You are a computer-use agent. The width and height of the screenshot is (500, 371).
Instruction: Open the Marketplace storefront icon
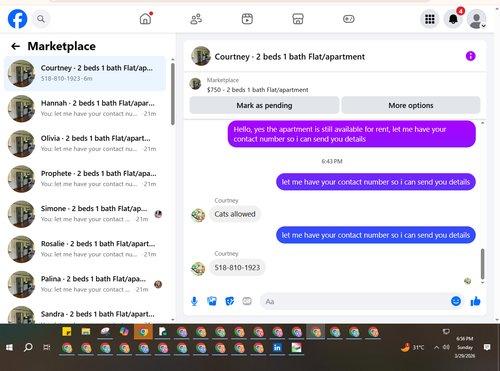298,19
